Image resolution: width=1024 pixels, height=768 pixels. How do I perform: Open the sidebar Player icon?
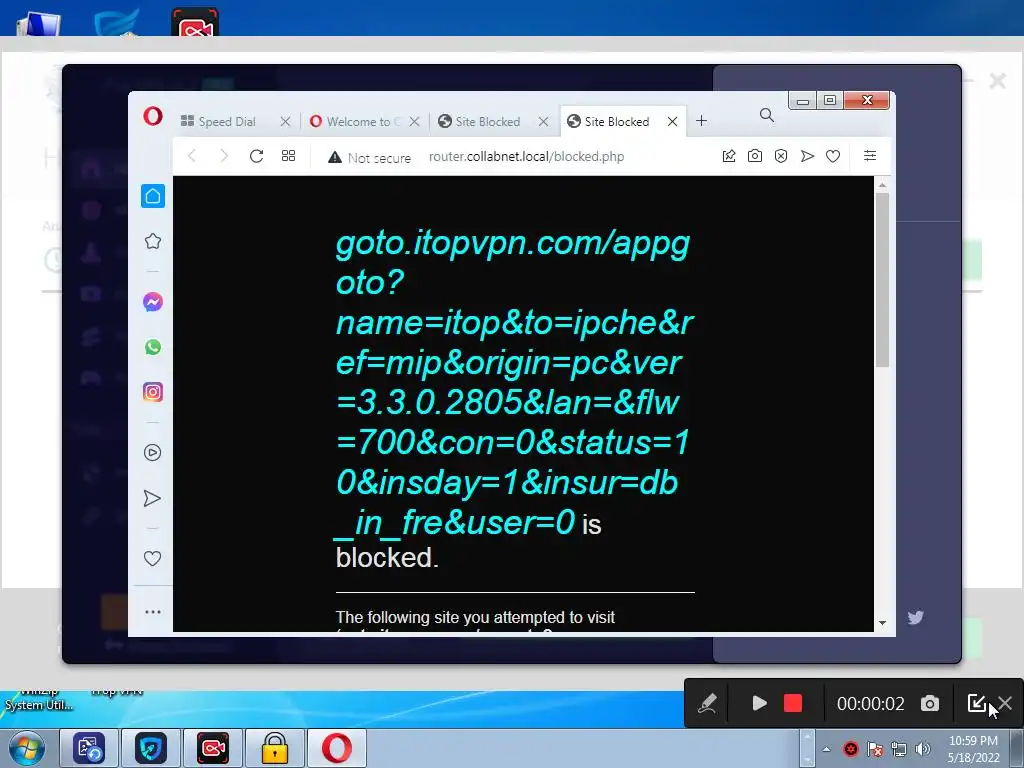[x=152, y=453]
